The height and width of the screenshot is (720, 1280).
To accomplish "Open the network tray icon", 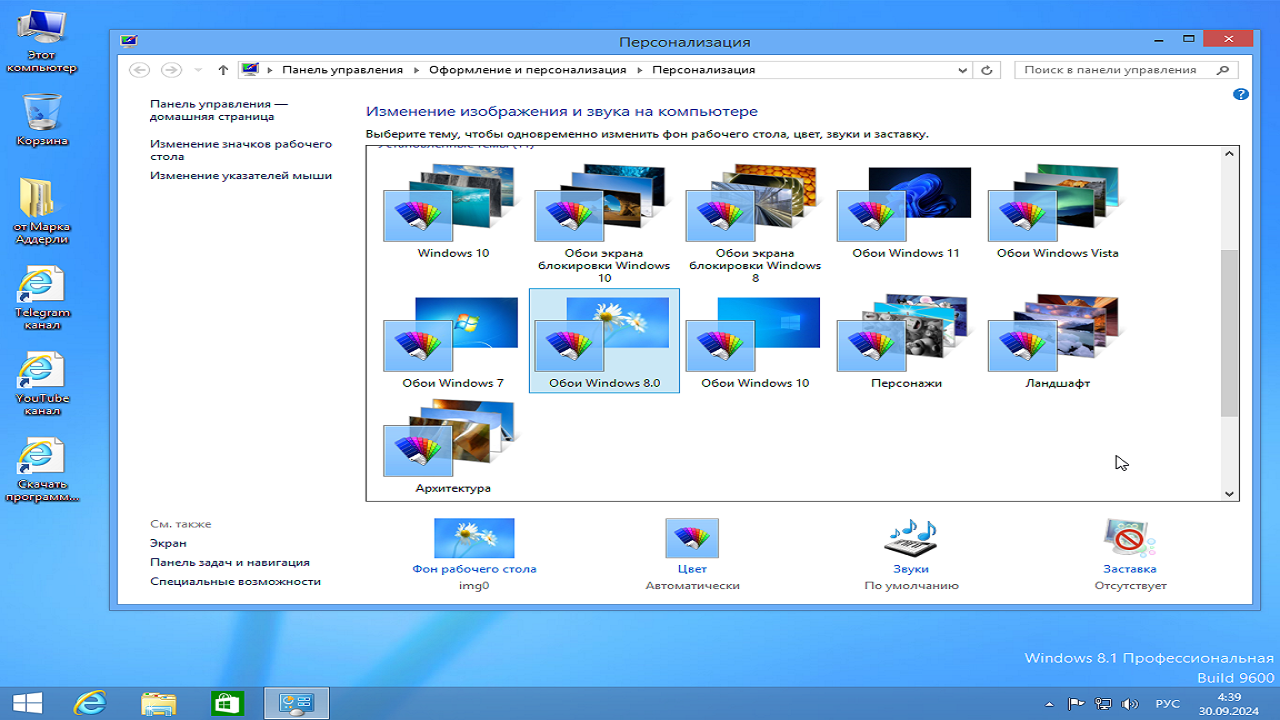I will pyautogui.click(x=1103, y=703).
